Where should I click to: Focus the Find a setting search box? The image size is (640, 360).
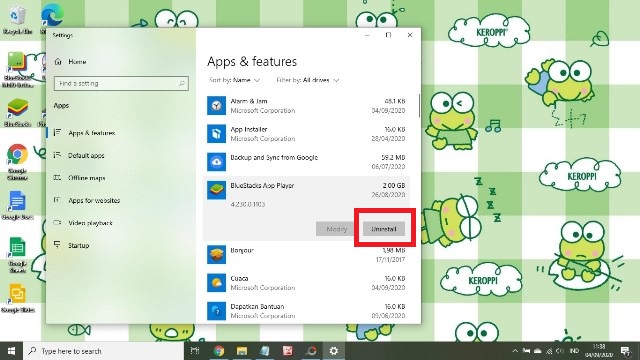tap(121, 84)
